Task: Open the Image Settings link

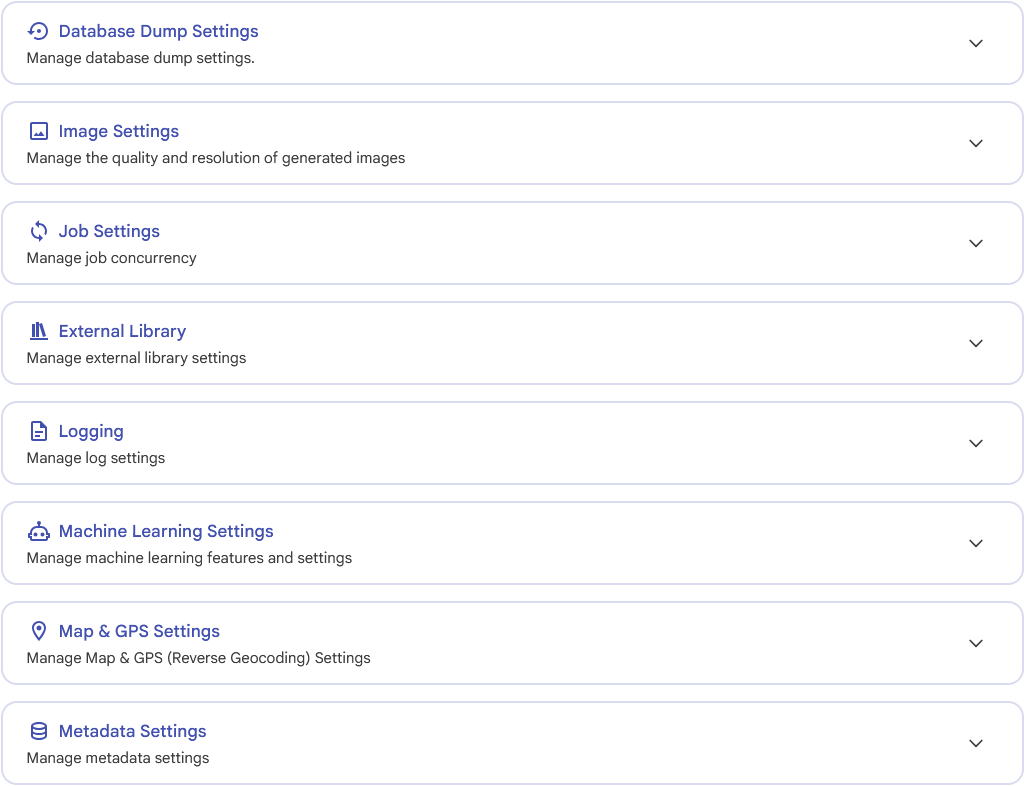Action: click(x=118, y=131)
